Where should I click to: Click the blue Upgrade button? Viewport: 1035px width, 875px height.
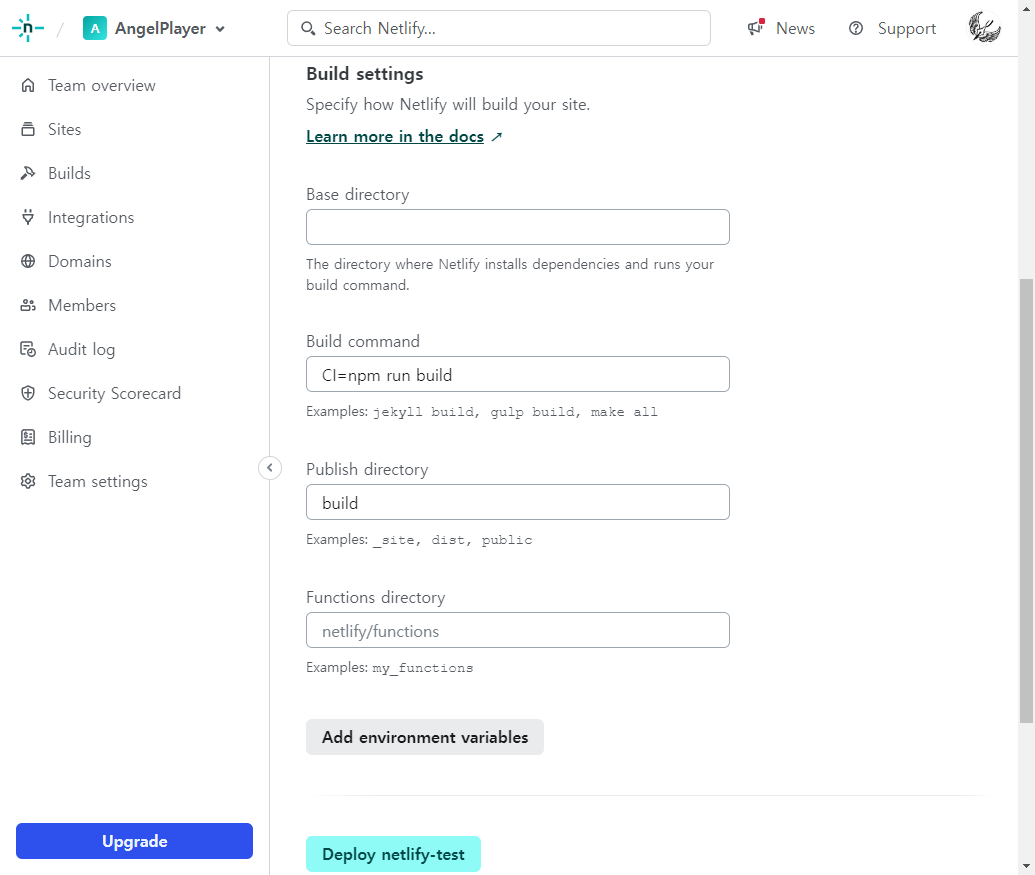tap(135, 841)
